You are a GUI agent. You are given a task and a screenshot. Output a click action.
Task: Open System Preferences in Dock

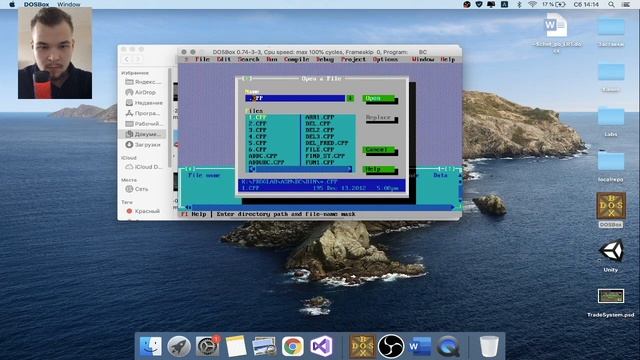[x=207, y=347]
